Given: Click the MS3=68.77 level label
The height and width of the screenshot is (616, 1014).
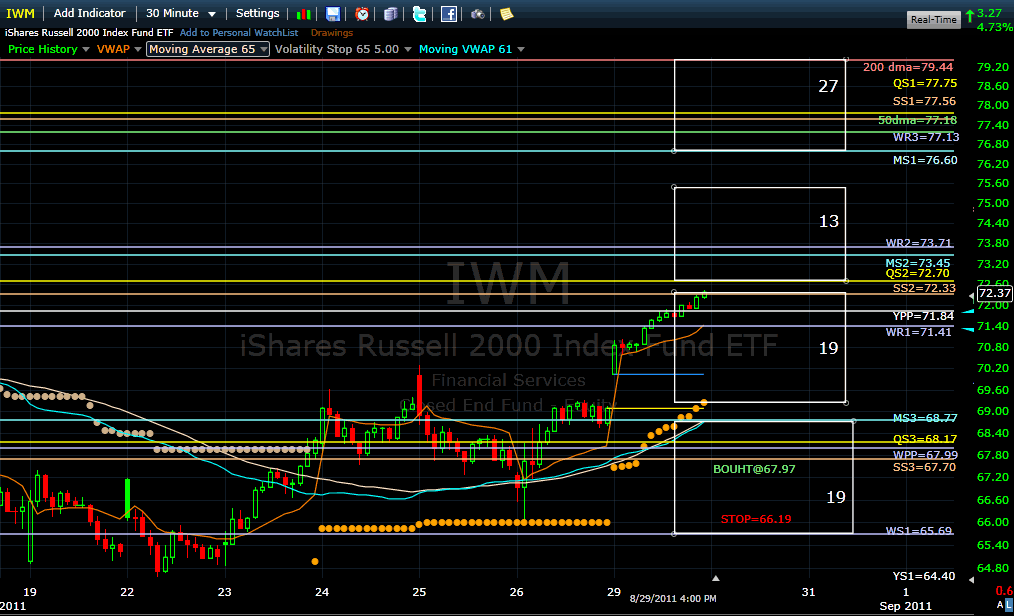Looking at the screenshot, I should (x=925, y=418).
